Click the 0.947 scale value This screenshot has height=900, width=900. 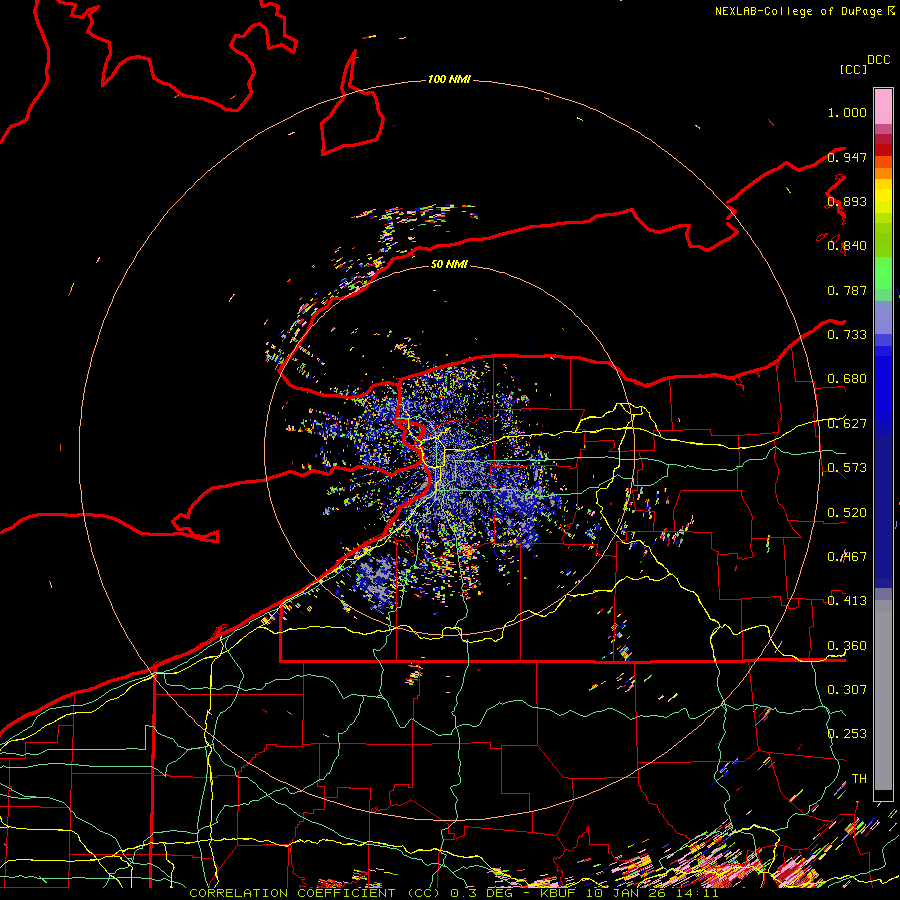pyautogui.click(x=847, y=157)
